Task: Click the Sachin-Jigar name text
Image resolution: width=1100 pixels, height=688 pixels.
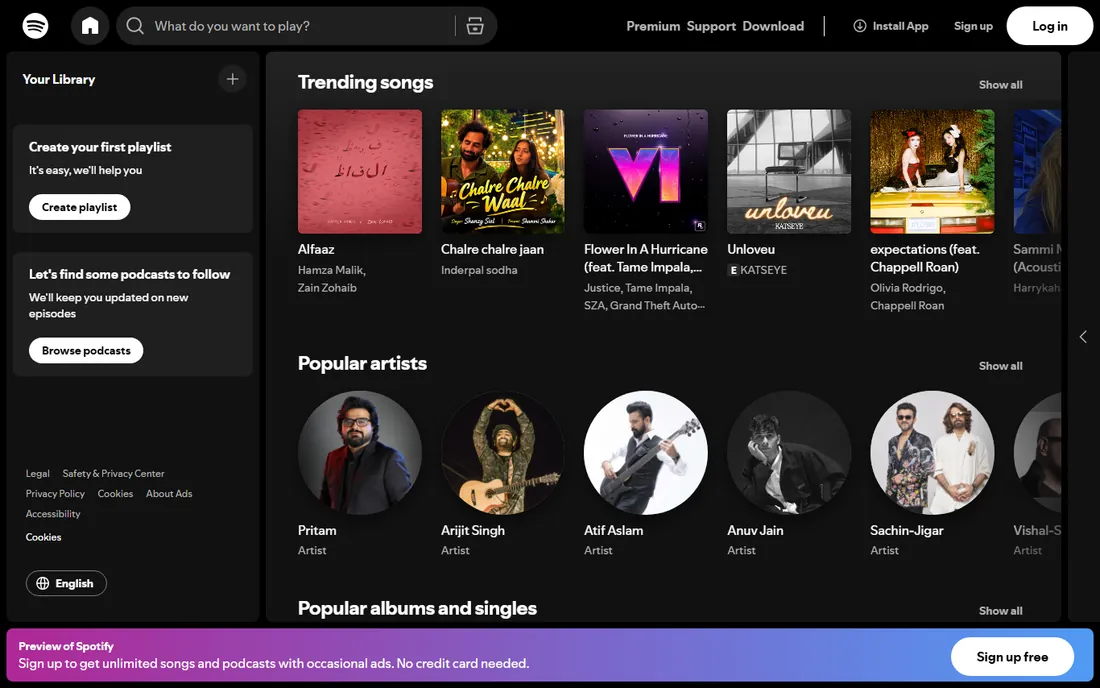Action: click(x=906, y=530)
